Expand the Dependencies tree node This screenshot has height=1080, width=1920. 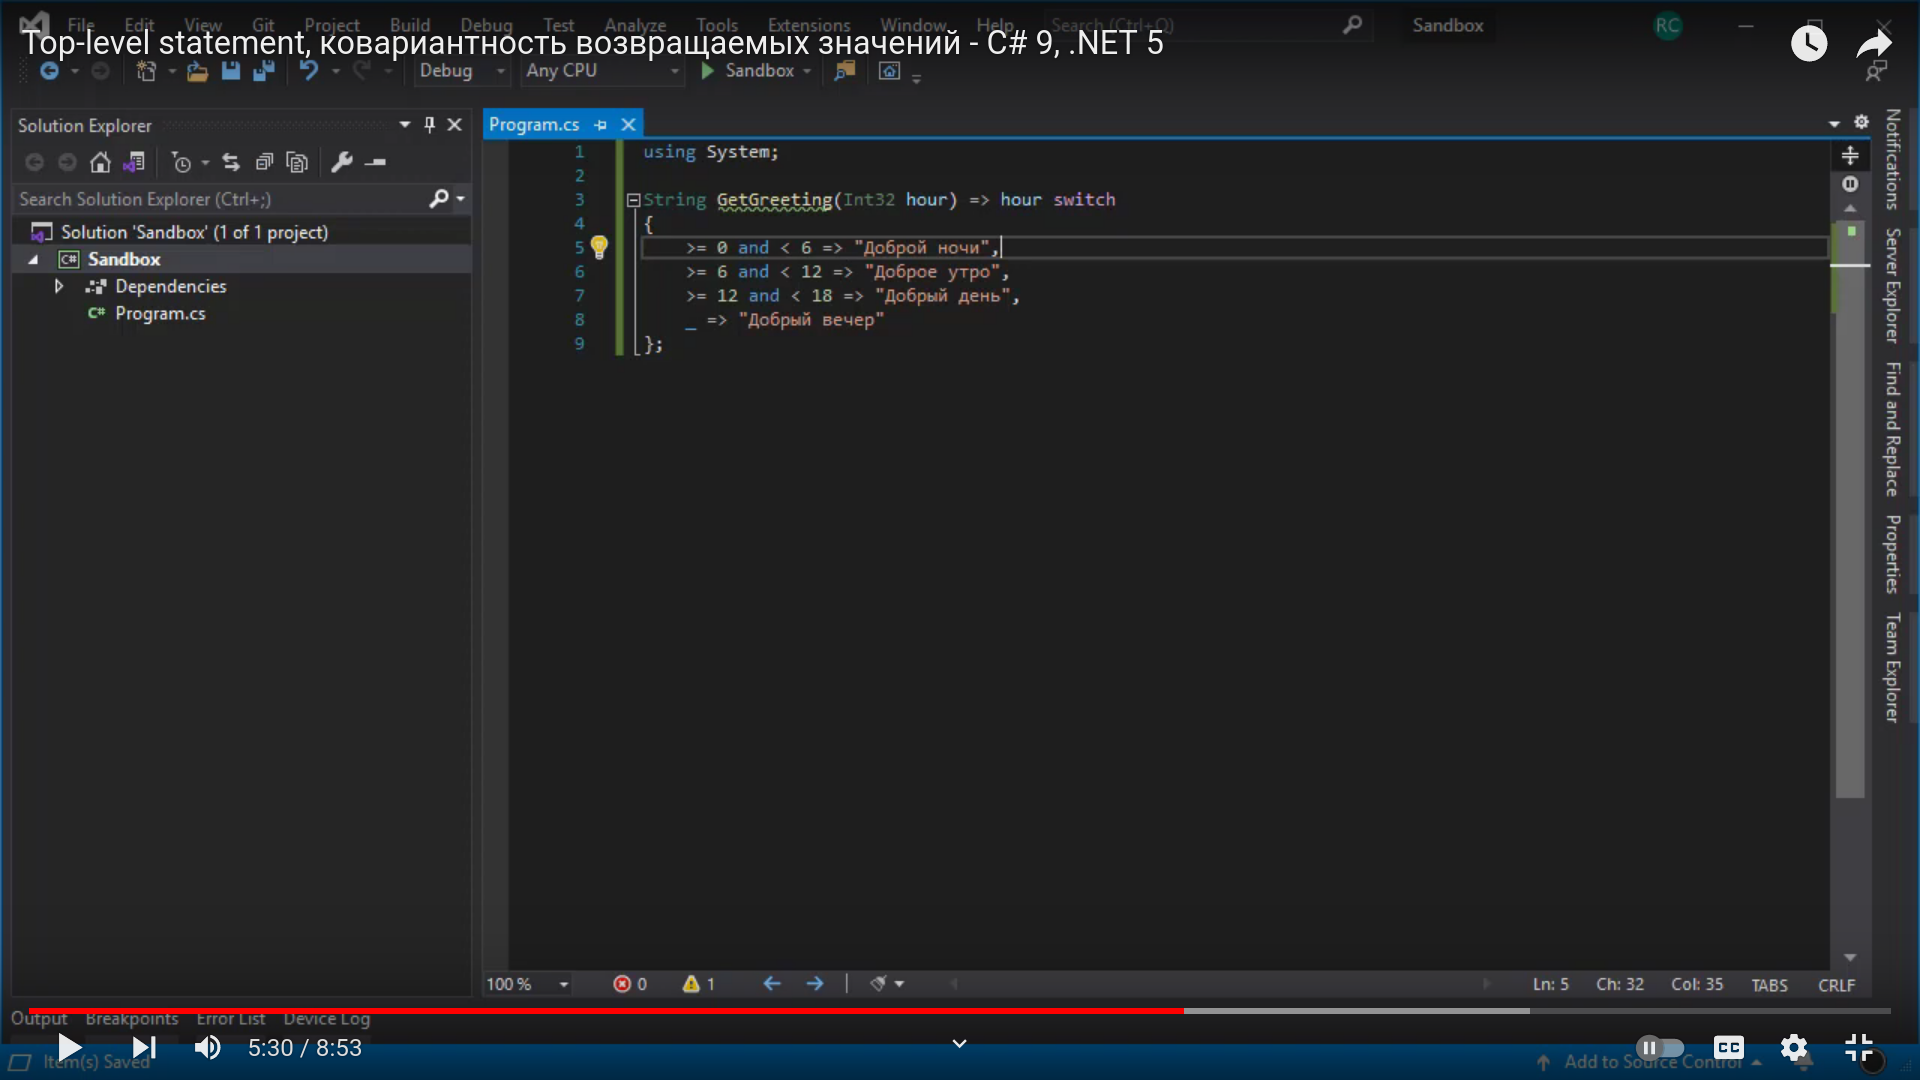pos(59,287)
